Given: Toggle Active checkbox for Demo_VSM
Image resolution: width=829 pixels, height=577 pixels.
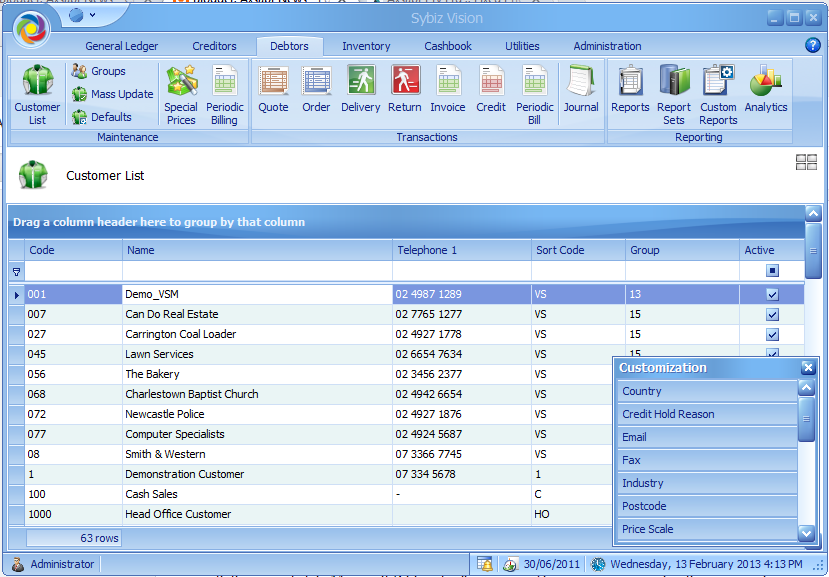Looking at the screenshot, I should 772,295.
